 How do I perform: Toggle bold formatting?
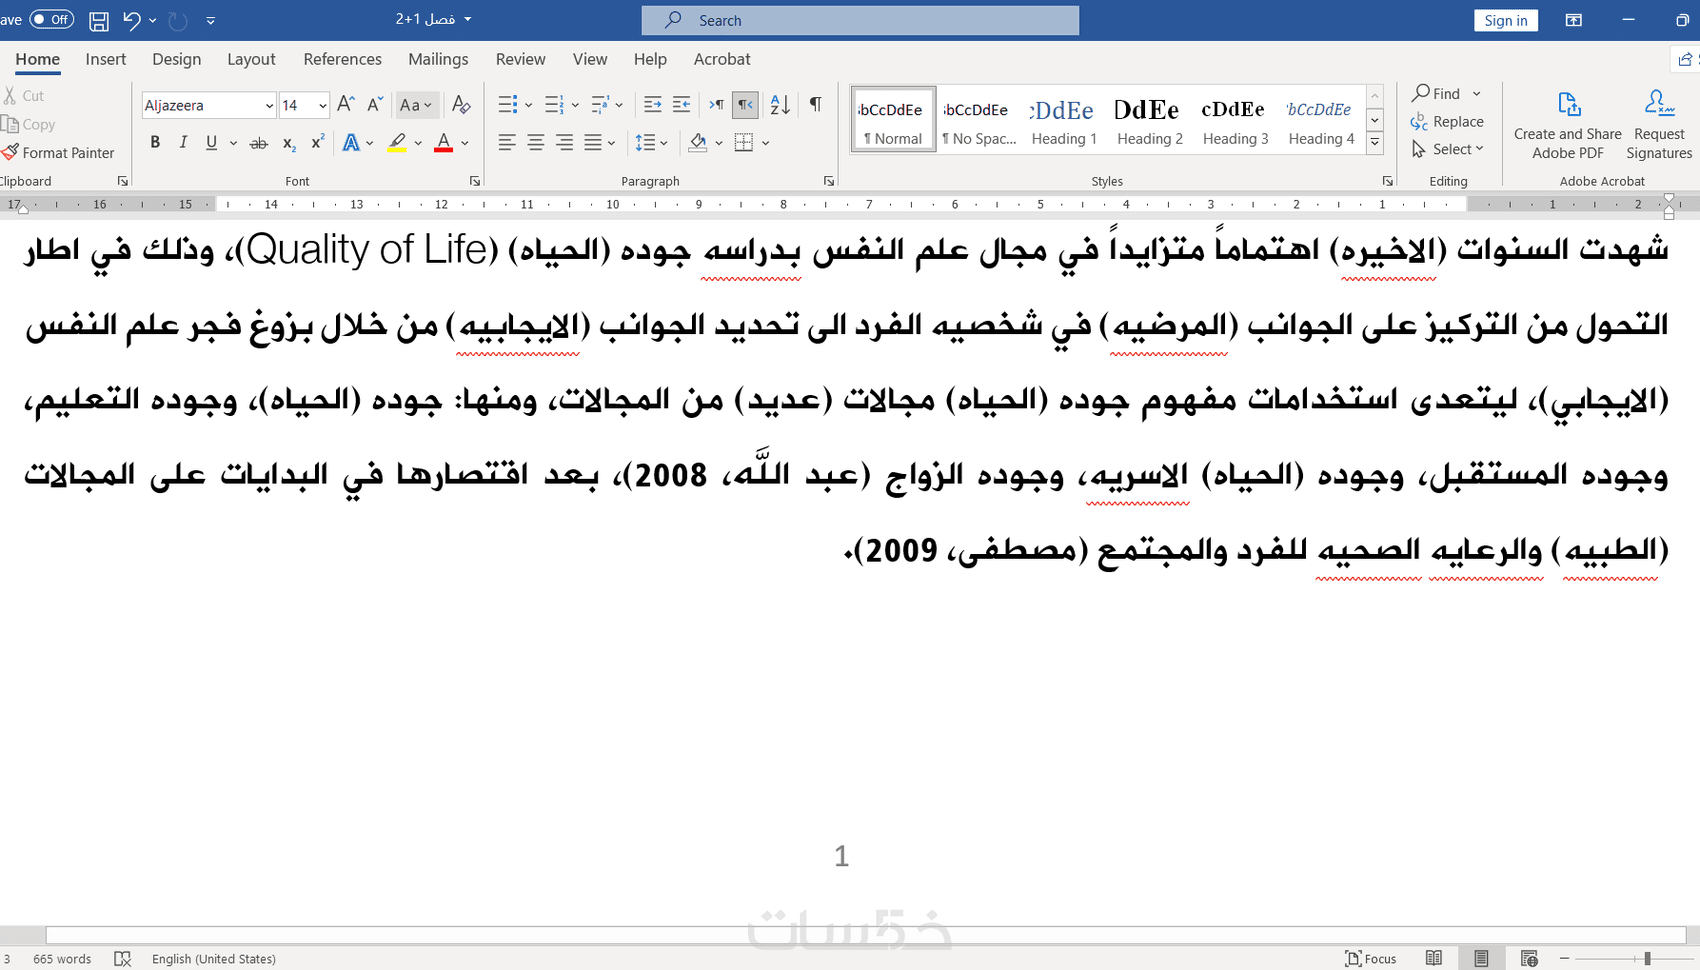coord(155,143)
